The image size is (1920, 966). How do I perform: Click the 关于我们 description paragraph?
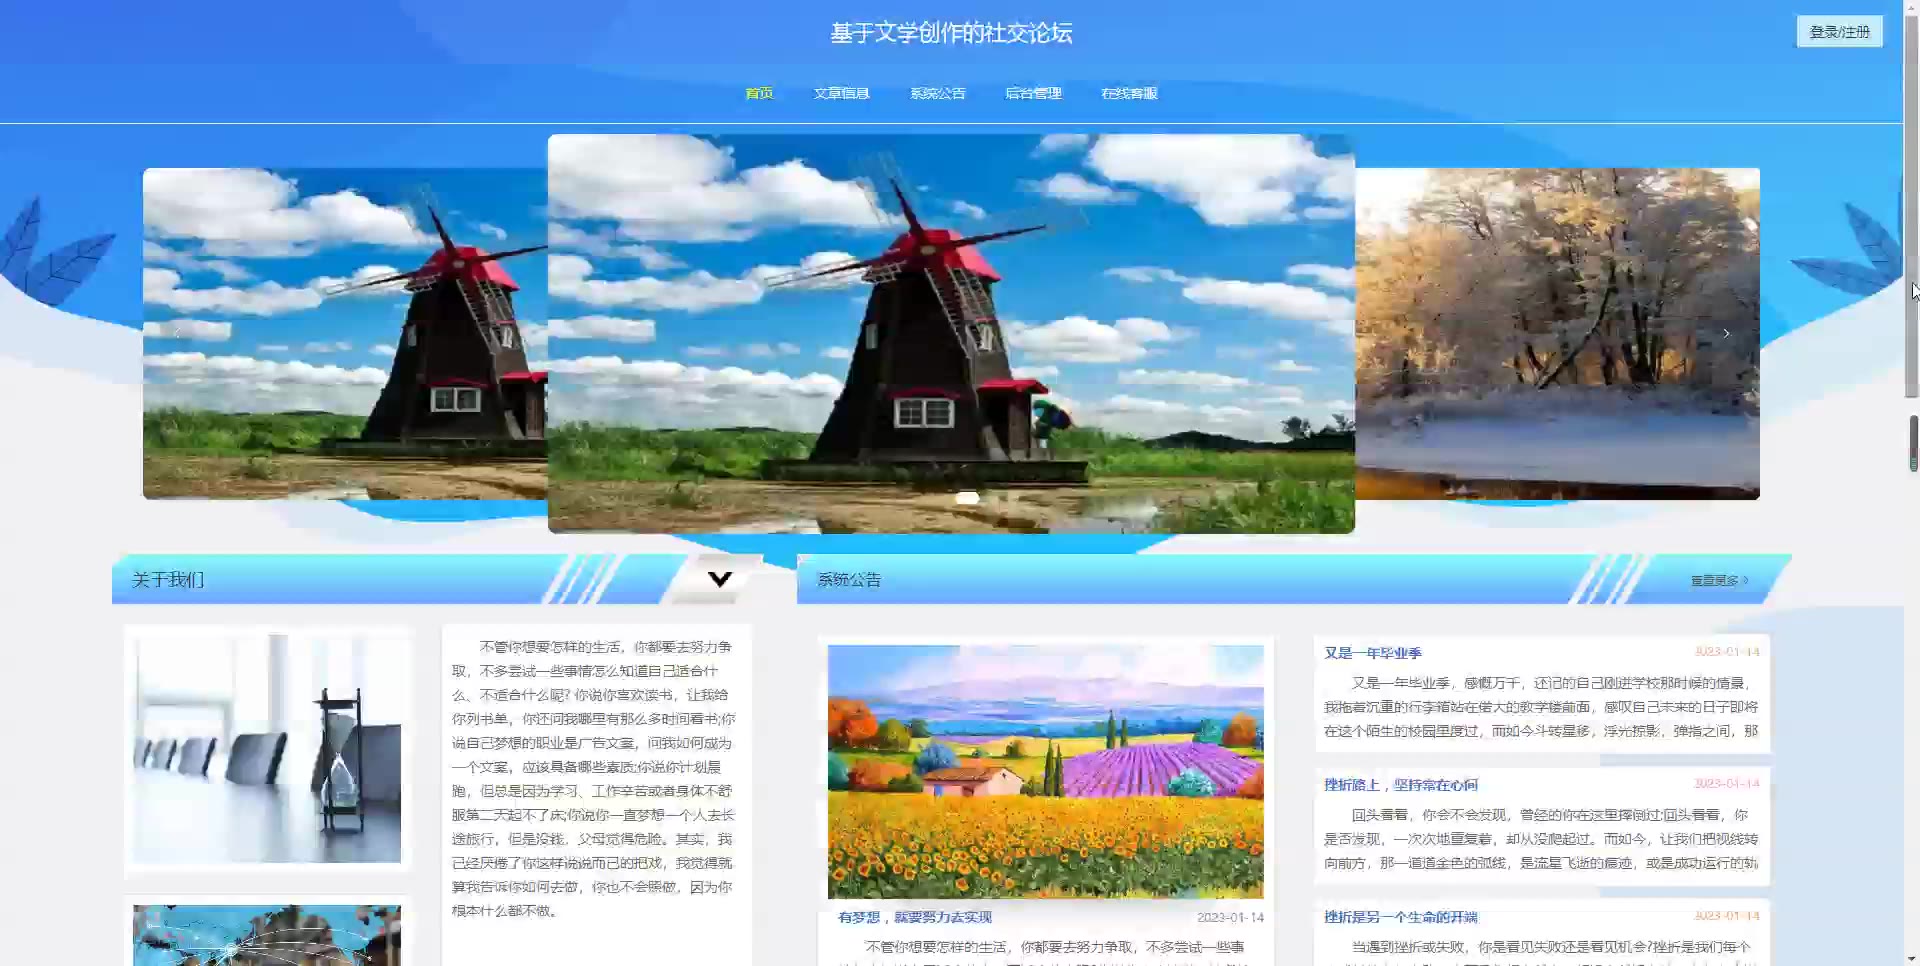(593, 778)
